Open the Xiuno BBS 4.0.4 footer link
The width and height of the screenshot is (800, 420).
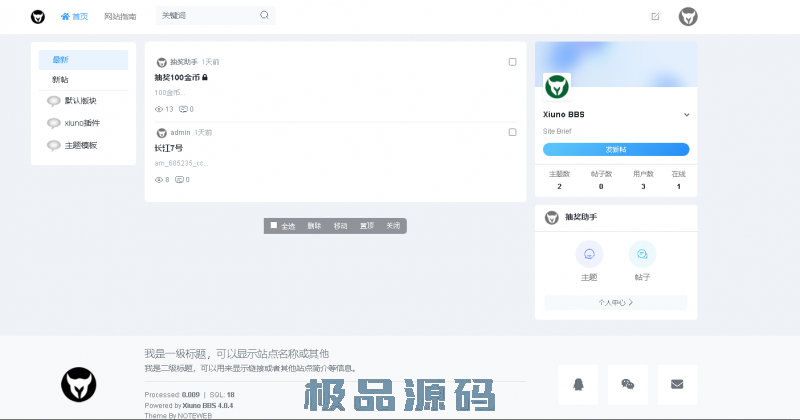[208, 406]
